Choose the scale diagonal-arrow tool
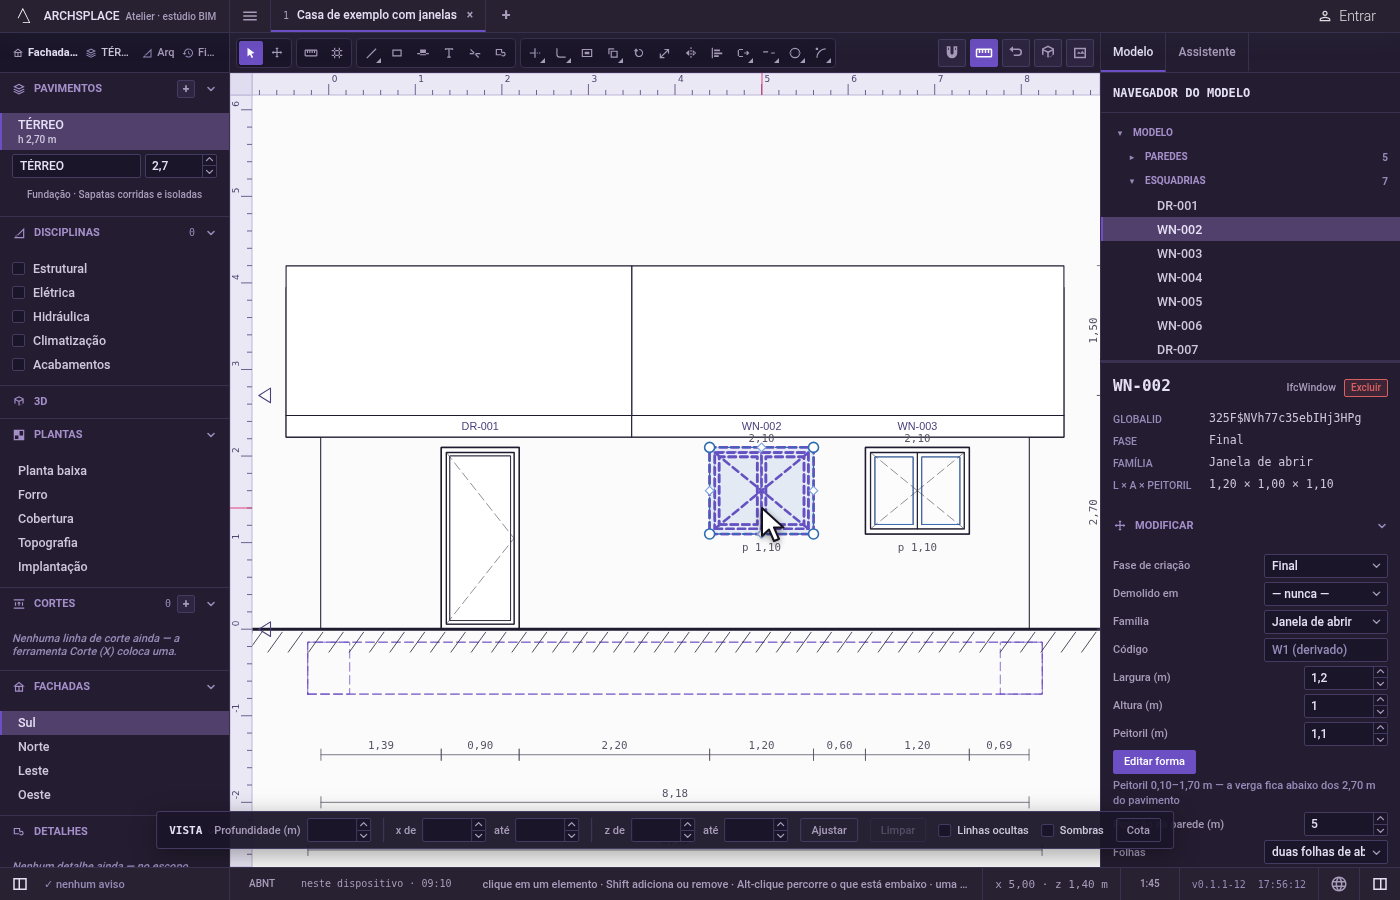This screenshot has width=1400, height=900. (x=664, y=53)
